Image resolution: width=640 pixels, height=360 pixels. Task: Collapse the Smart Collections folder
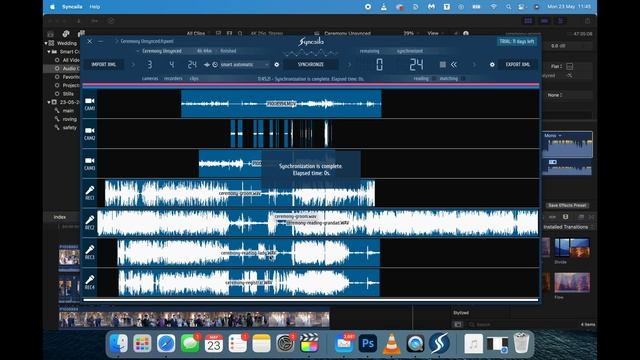49,51
